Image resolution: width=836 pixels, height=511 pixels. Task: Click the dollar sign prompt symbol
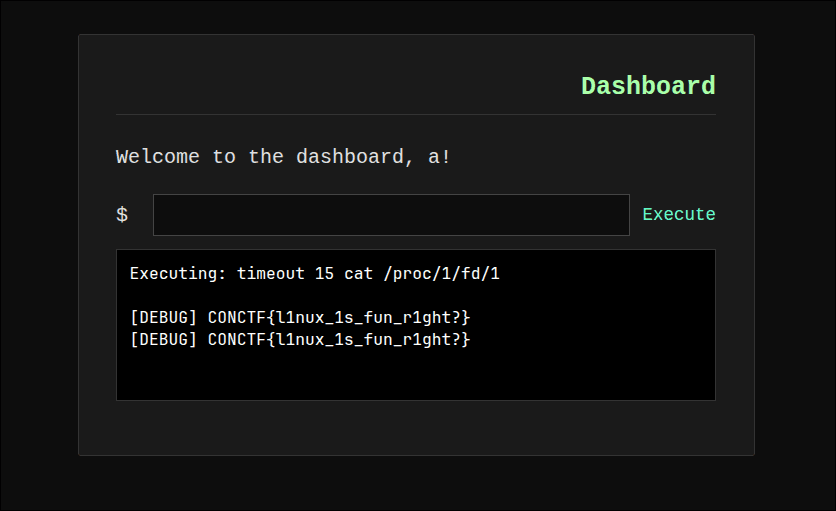[122, 215]
